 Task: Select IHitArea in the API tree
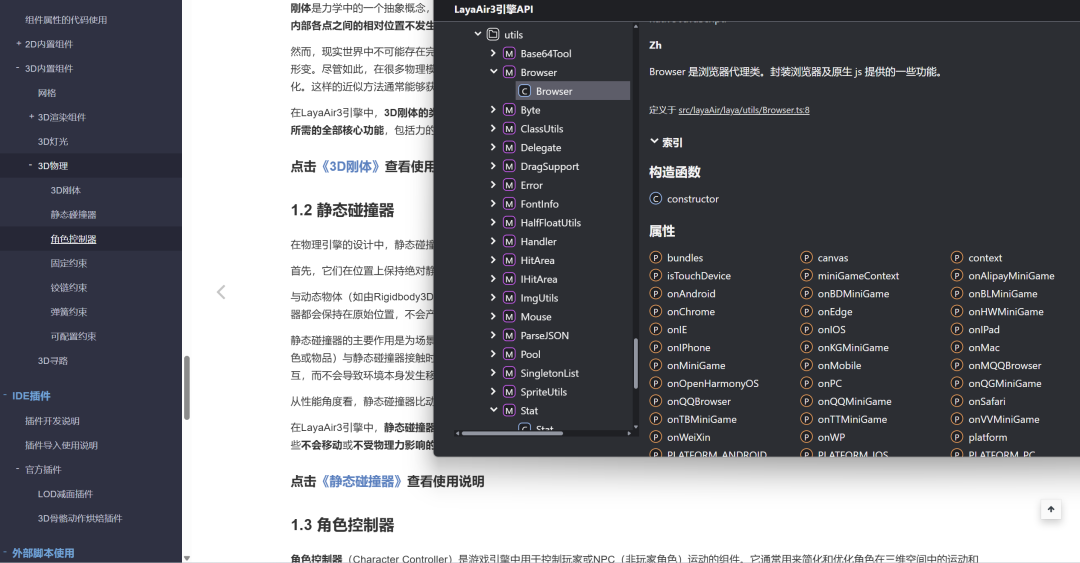pos(539,279)
